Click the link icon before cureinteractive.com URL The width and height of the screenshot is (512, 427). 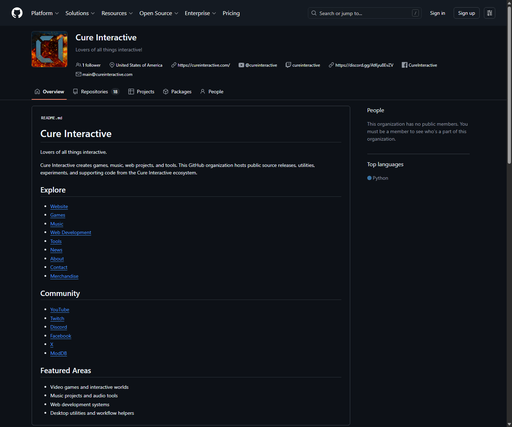(174, 65)
